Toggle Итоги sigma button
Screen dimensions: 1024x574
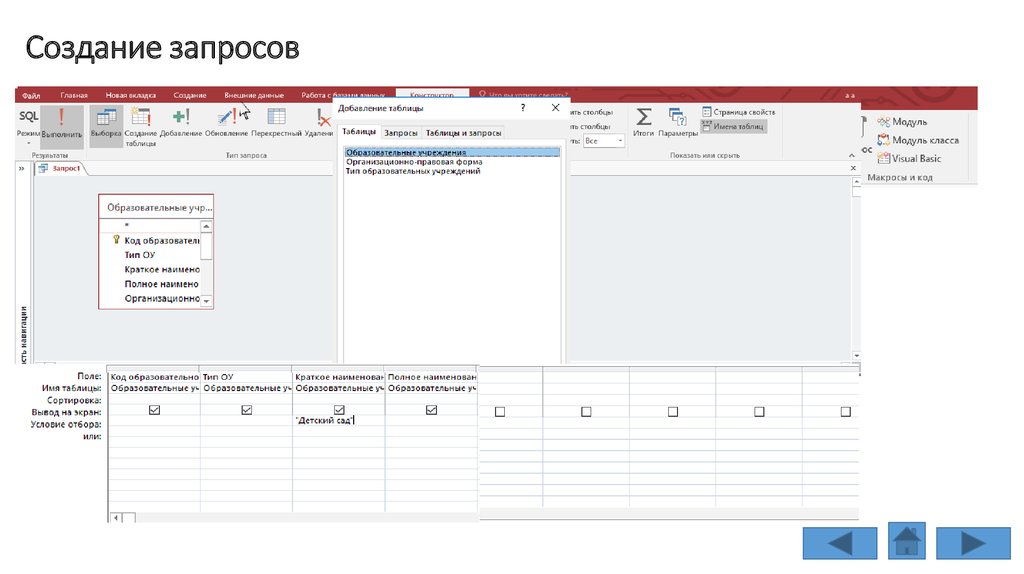click(x=643, y=122)
